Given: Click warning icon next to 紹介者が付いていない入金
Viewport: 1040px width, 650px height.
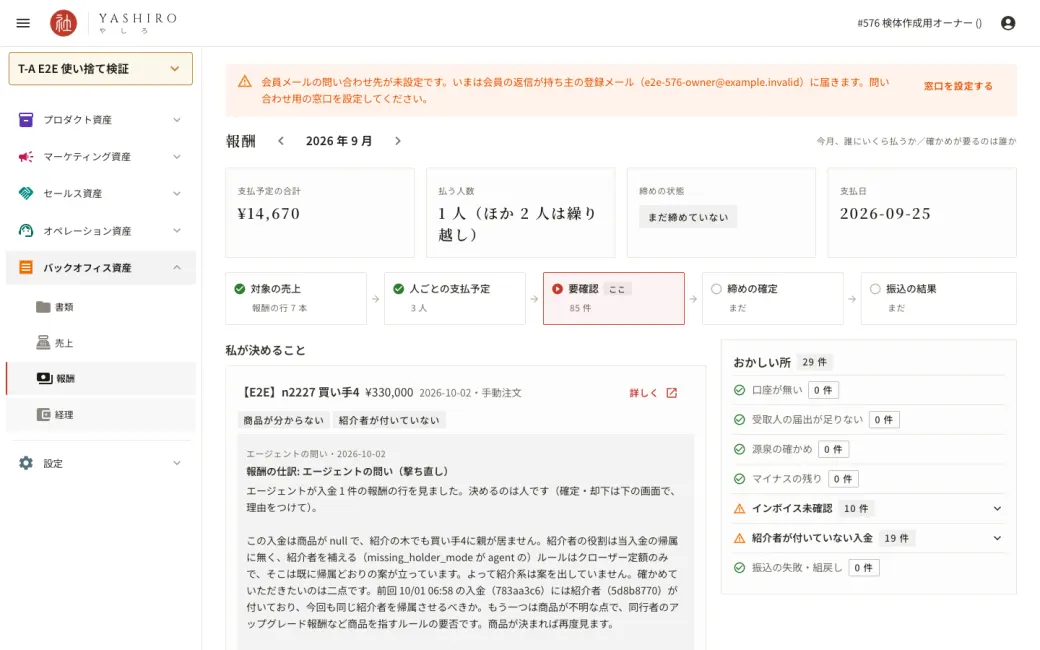Looking at the screenshot, I should pyautogui.click(x=740, y=538).
